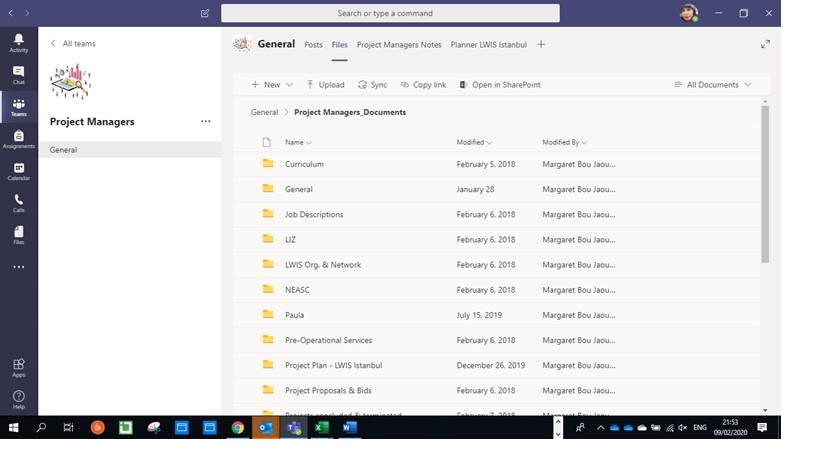The height and width of the screenshot is (460, 819).
Task: Open the Job Descriptions folder
Action: click(314, 215)
